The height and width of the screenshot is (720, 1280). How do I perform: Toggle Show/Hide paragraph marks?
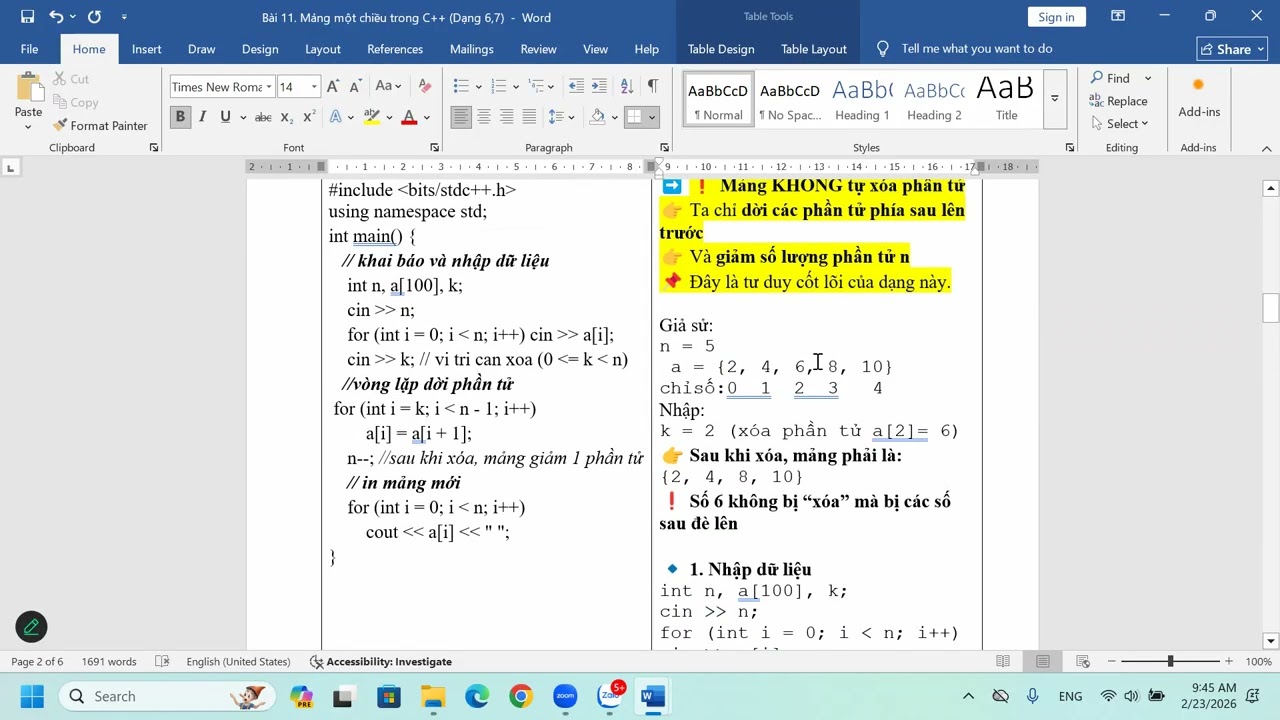point(653,86)
